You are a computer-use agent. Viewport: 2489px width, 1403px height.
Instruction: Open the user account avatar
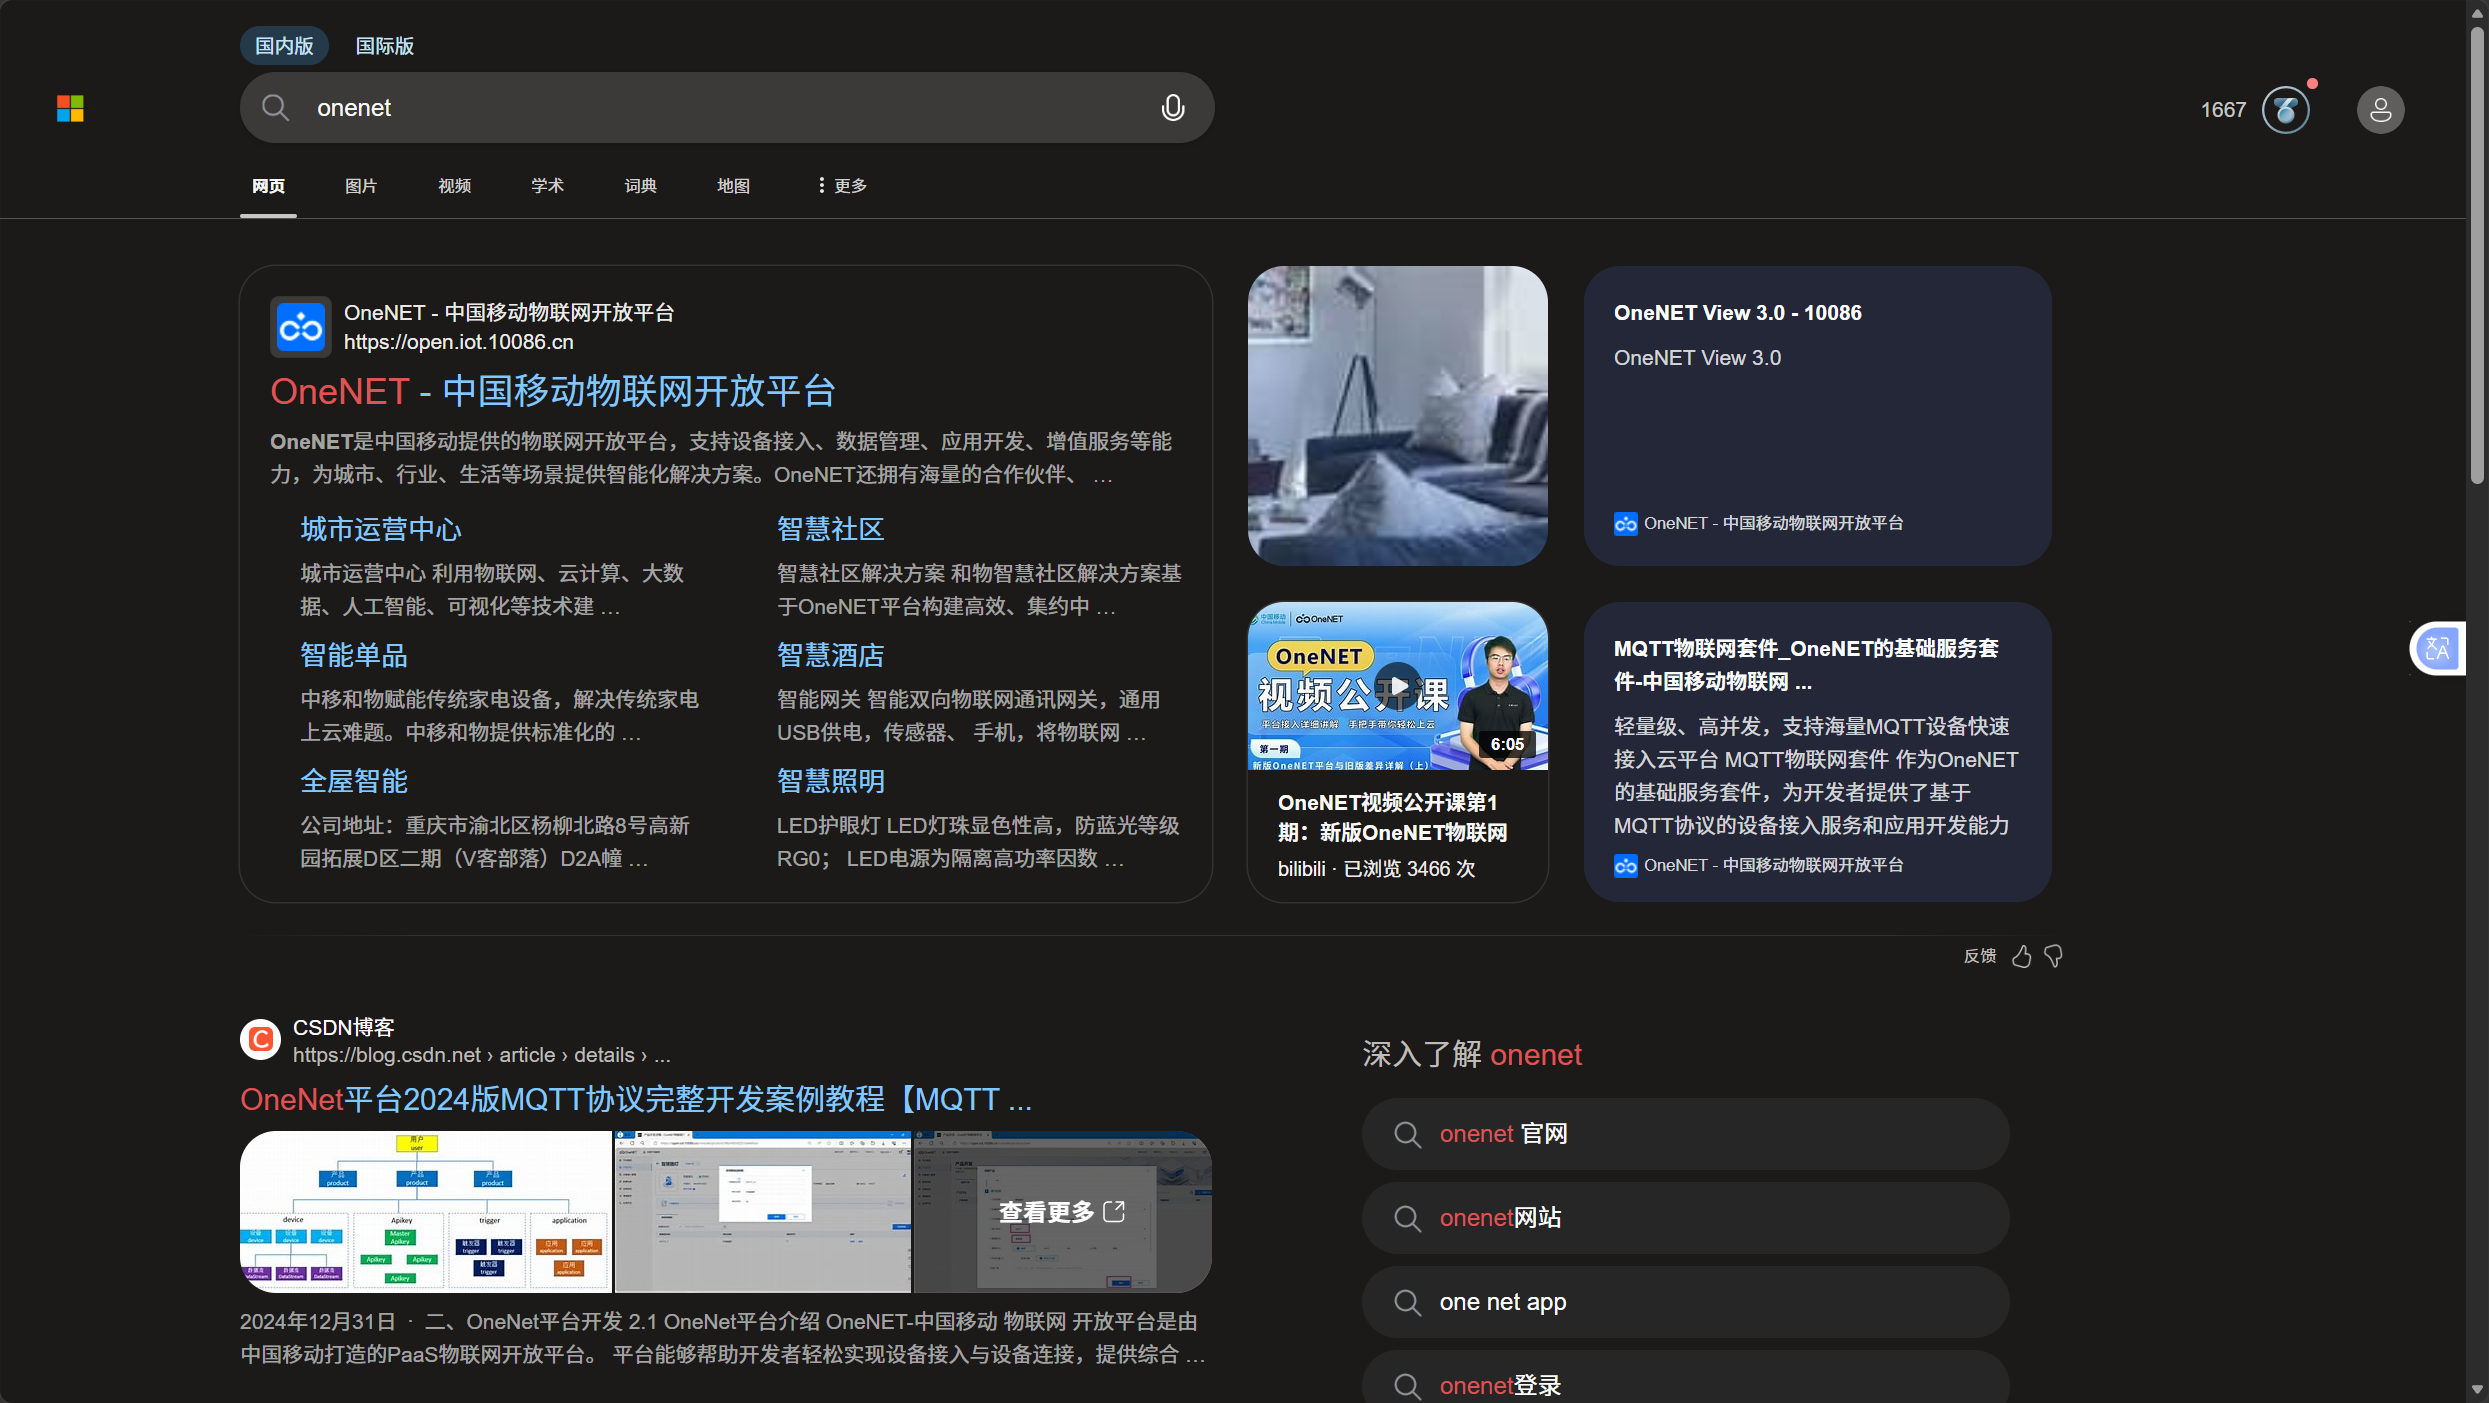pyautogui.click(x=2380, y=109)
